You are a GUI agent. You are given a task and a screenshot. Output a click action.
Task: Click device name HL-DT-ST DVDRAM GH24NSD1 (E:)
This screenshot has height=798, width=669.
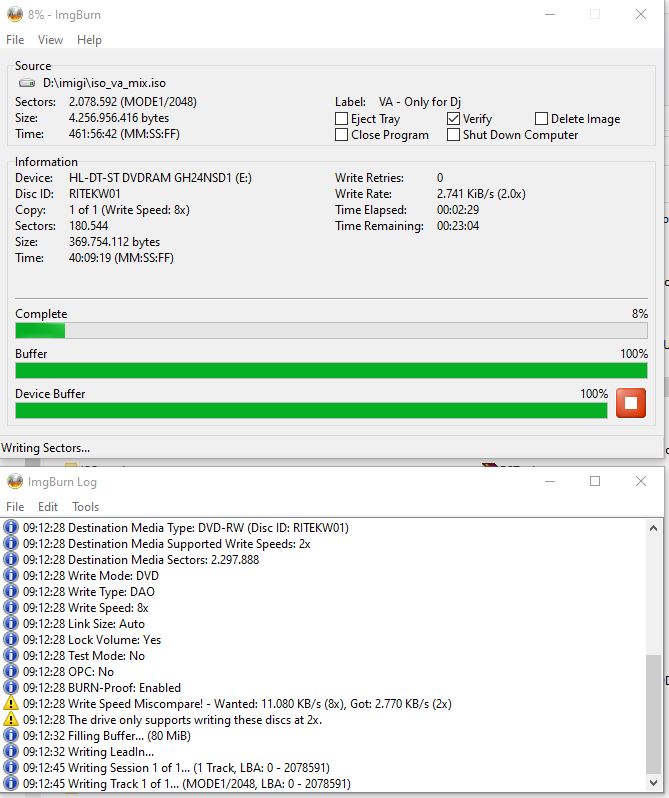coord(160,178)
